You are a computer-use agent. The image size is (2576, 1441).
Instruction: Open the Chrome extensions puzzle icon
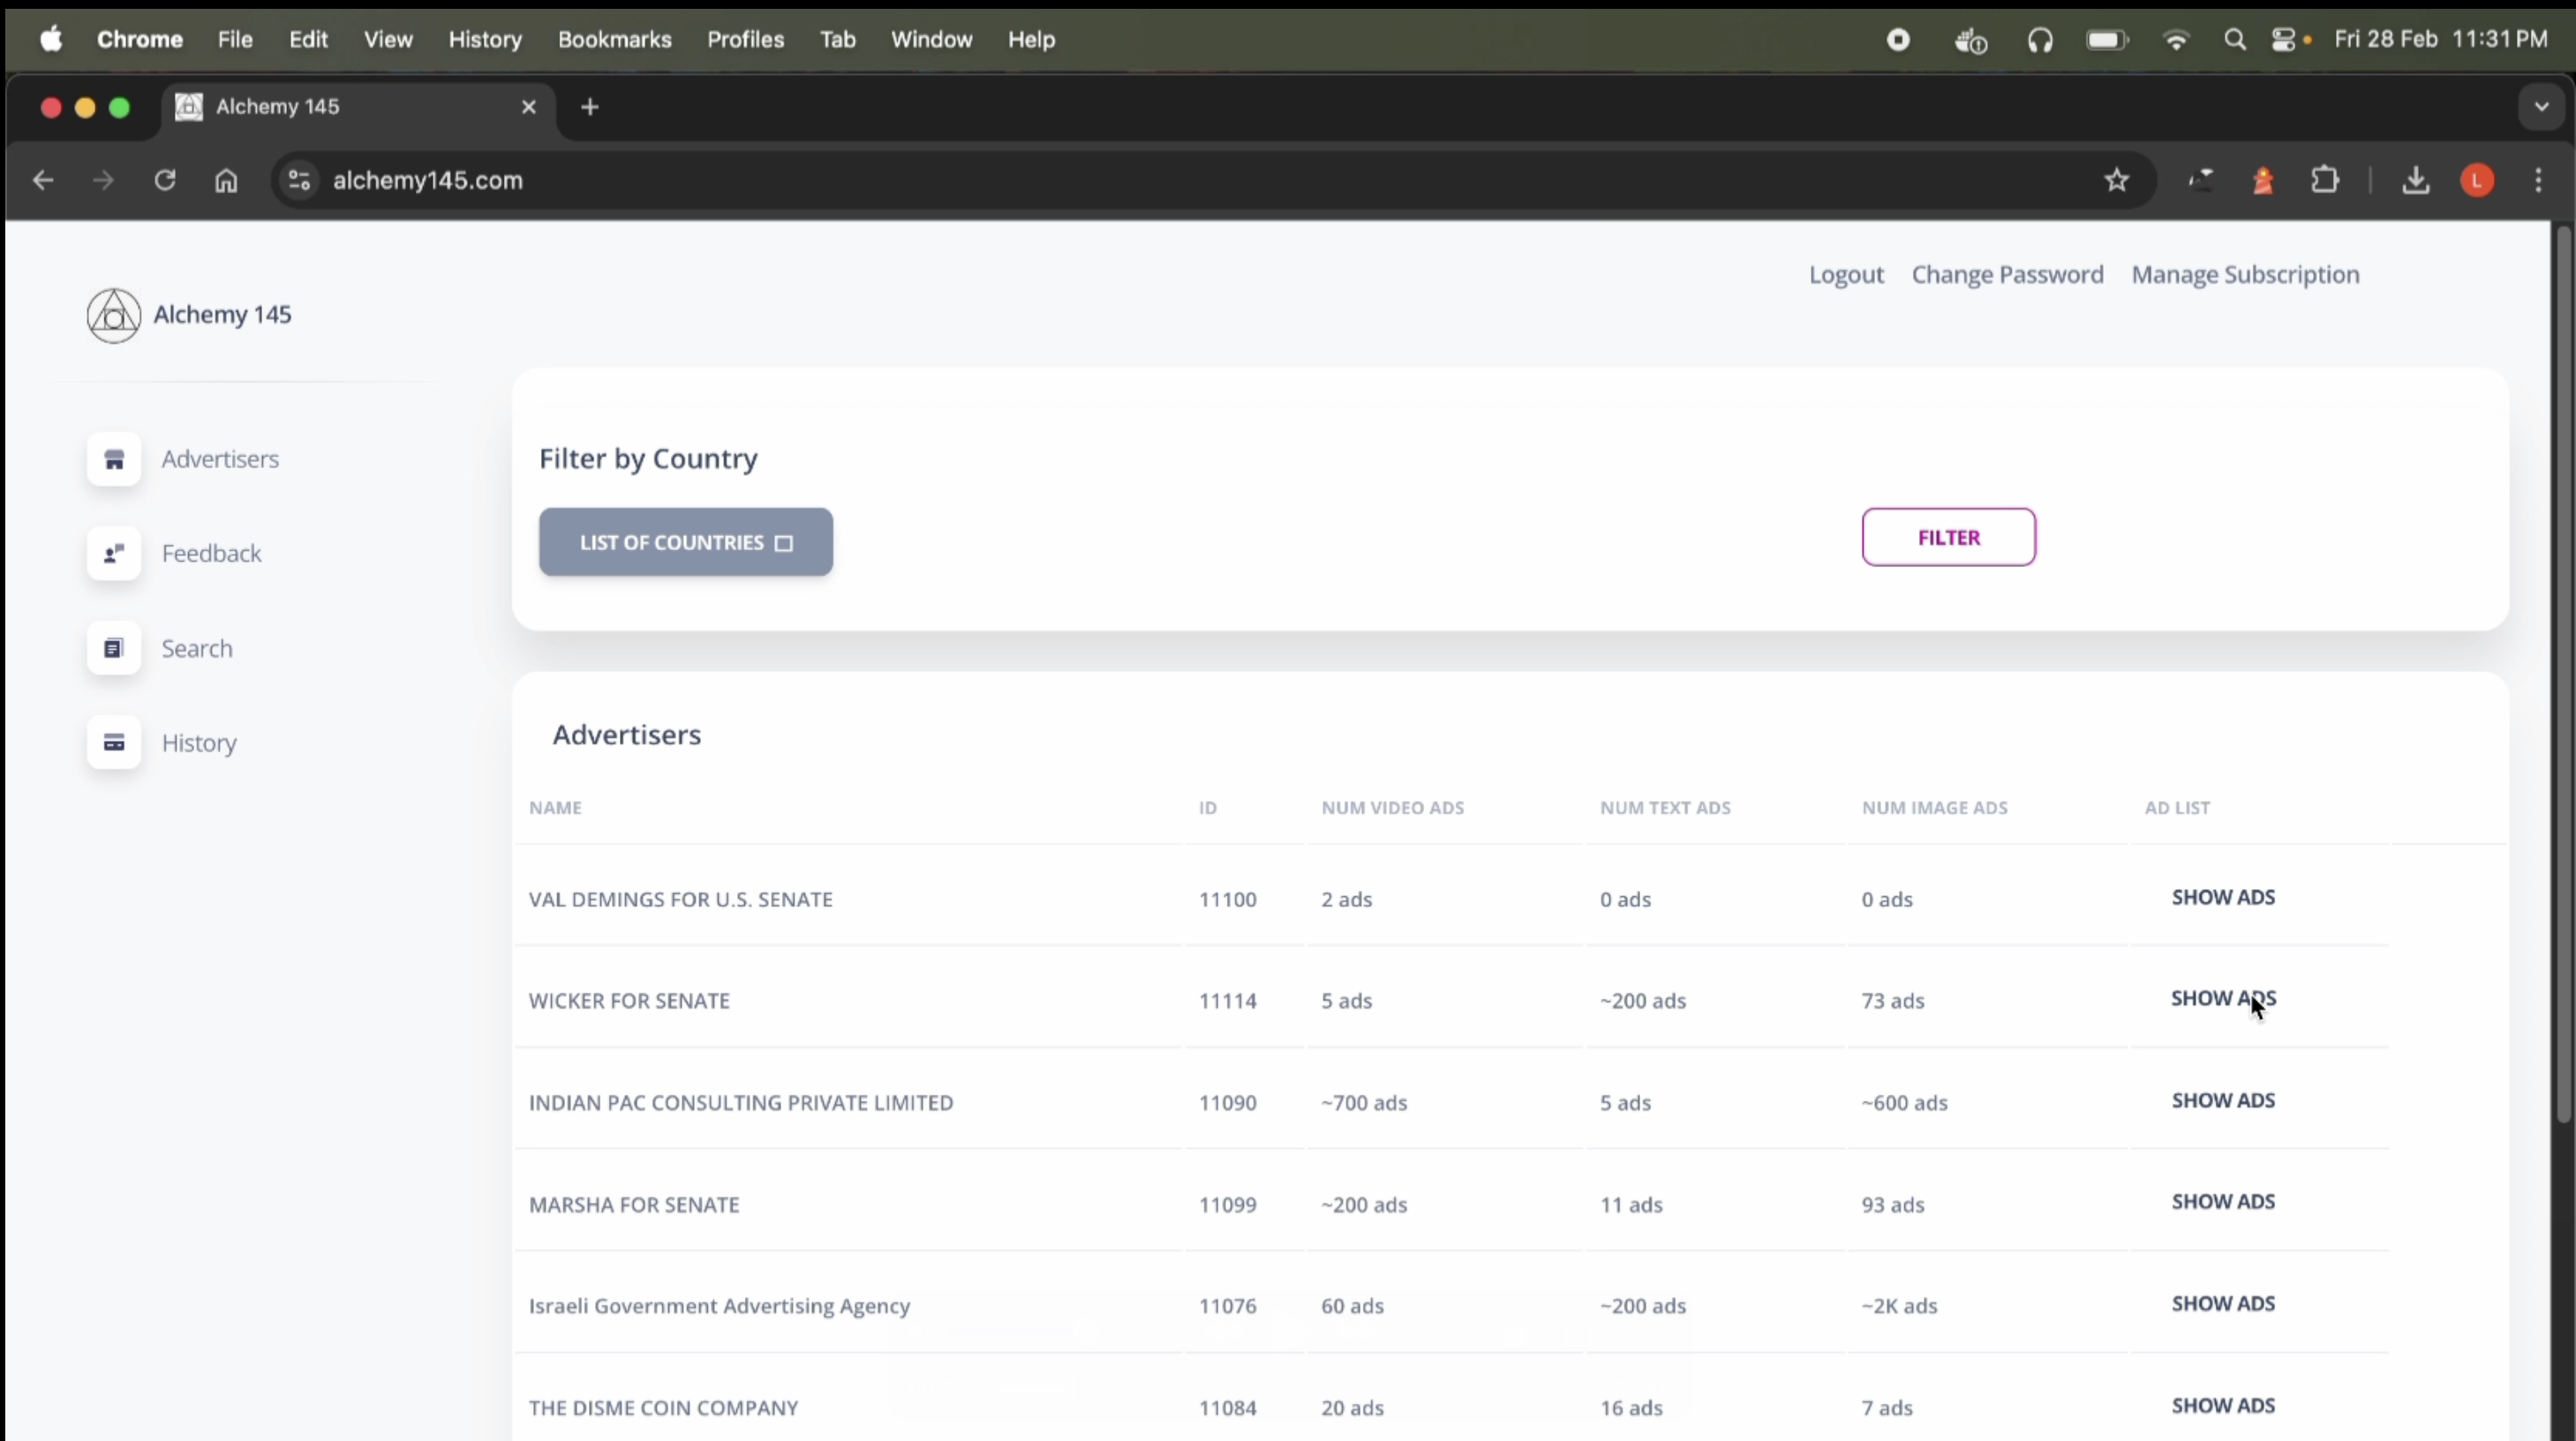[2325, 180]
